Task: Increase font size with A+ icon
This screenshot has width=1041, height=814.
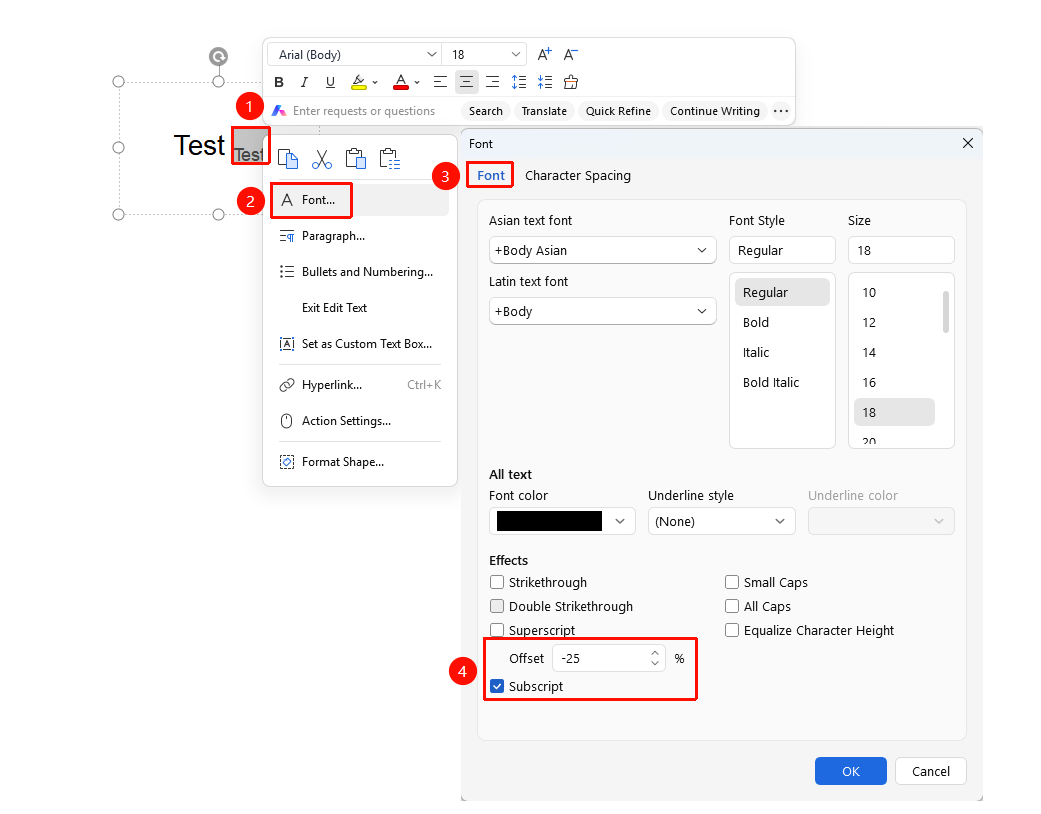Action: click(x=544, y=54)
